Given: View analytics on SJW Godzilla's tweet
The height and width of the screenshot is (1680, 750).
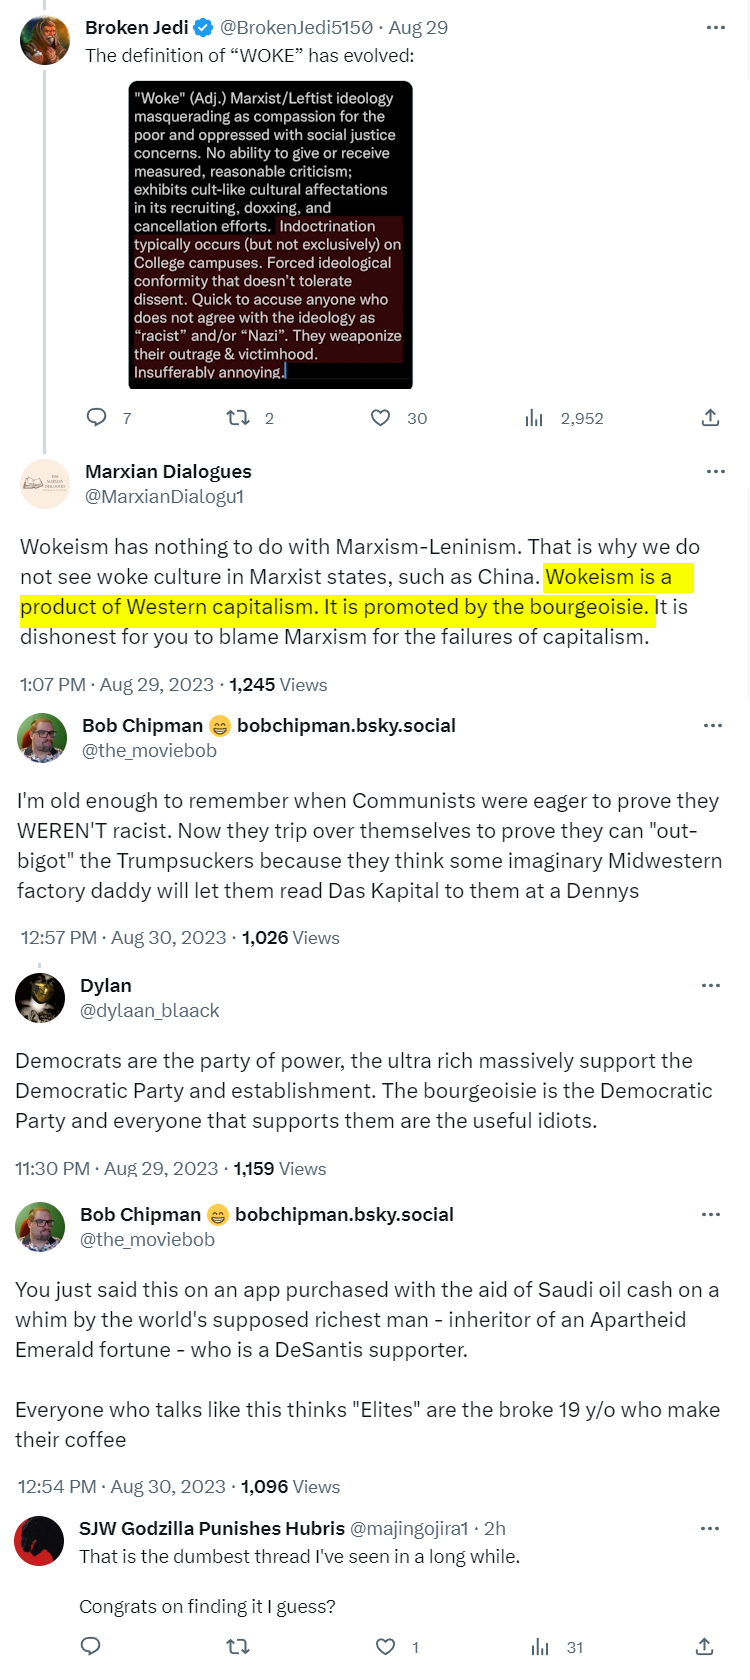Looking at the screenshot, I should pyautogui.click(x=540, y=1646).
